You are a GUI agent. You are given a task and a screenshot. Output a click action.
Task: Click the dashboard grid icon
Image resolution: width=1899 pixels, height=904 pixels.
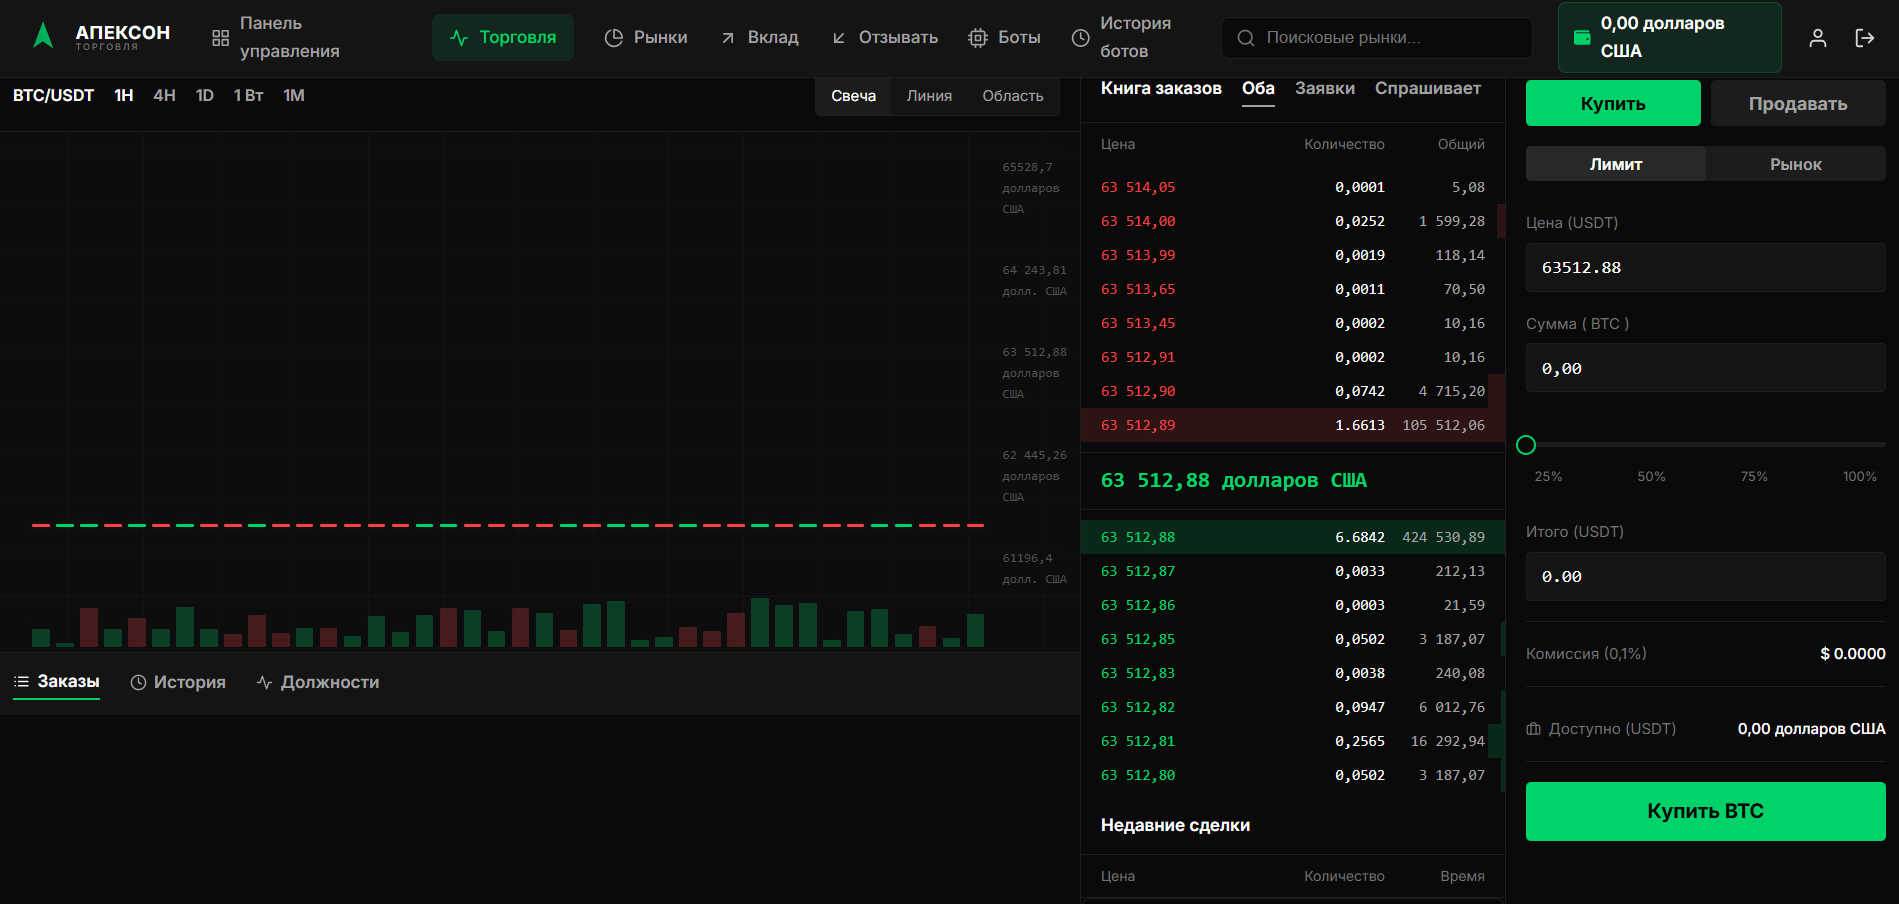point(221,38)
